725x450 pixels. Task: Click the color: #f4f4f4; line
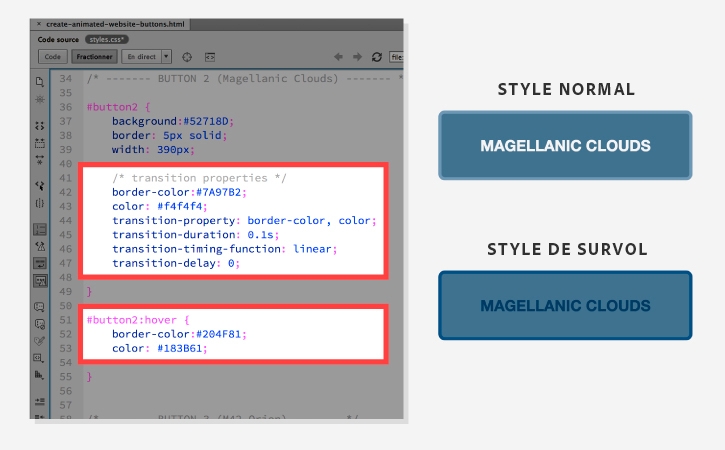click(x=160, y=206)
